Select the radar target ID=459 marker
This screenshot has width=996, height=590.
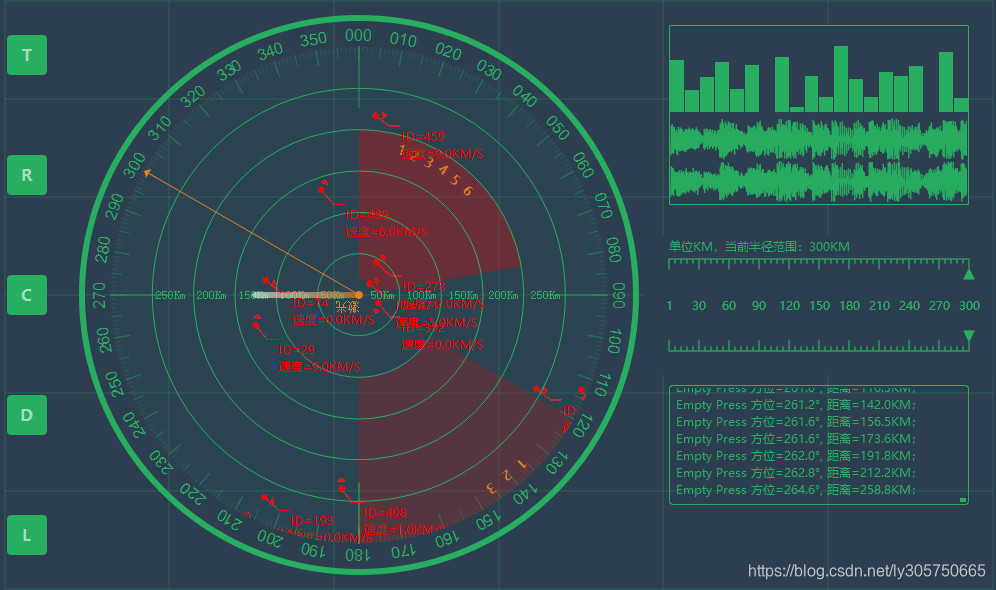click(376, 116)
